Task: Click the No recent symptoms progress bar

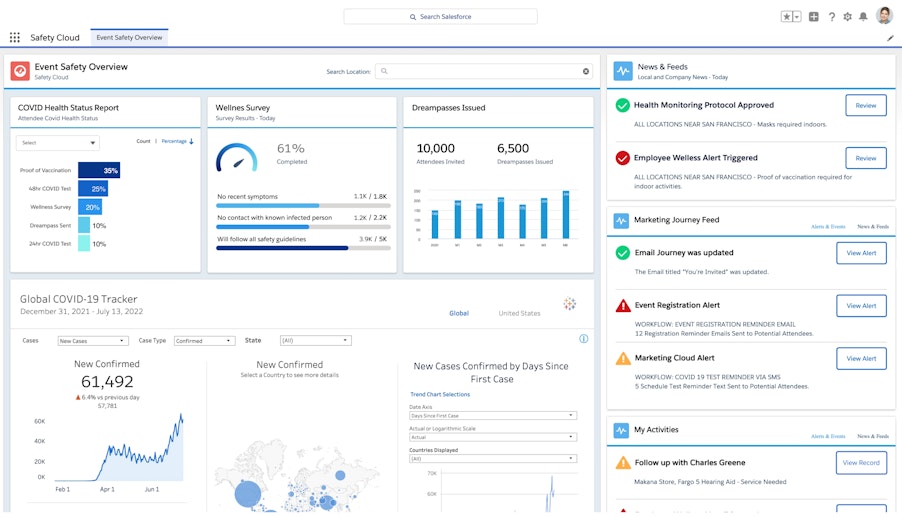Action: pos(303,205)
